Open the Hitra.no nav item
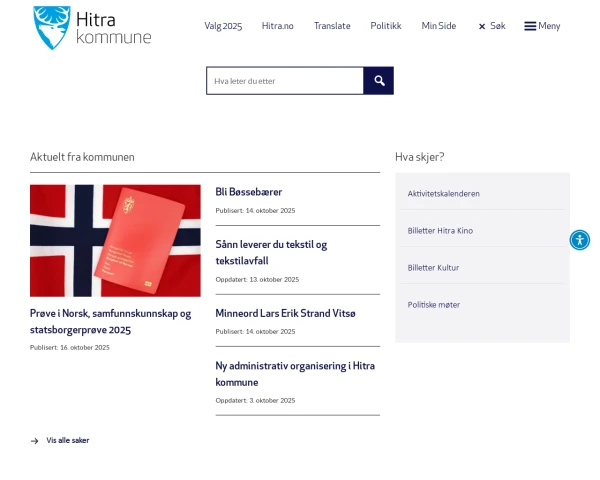This screenshot has width=600, height=480. click(x=277, y=26)
